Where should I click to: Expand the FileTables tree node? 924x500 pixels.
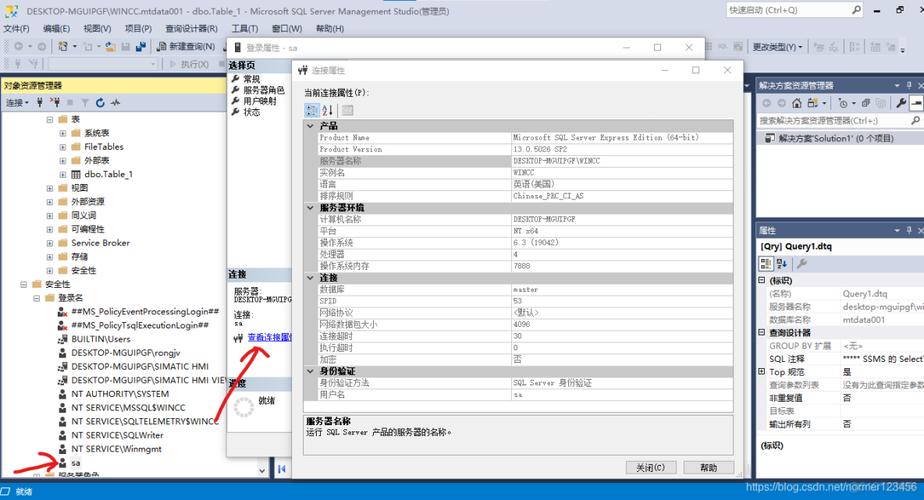click(62, 147)
